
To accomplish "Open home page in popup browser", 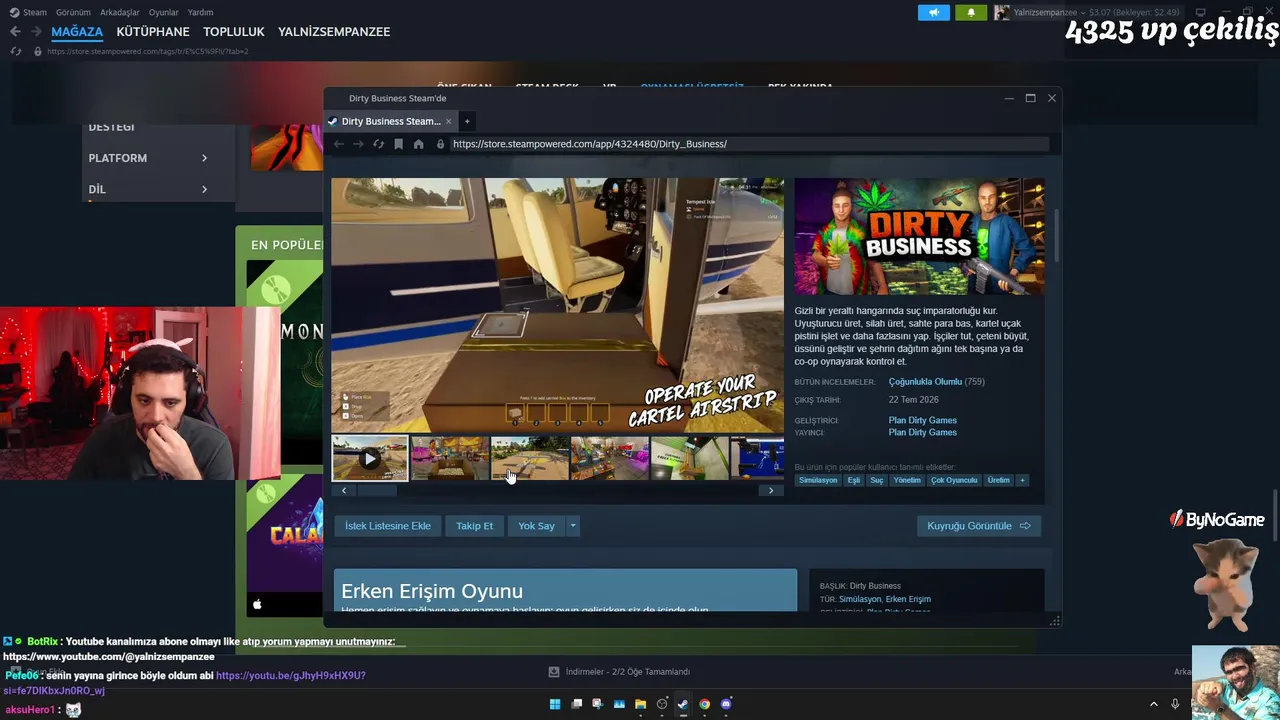I will point(418,144).
